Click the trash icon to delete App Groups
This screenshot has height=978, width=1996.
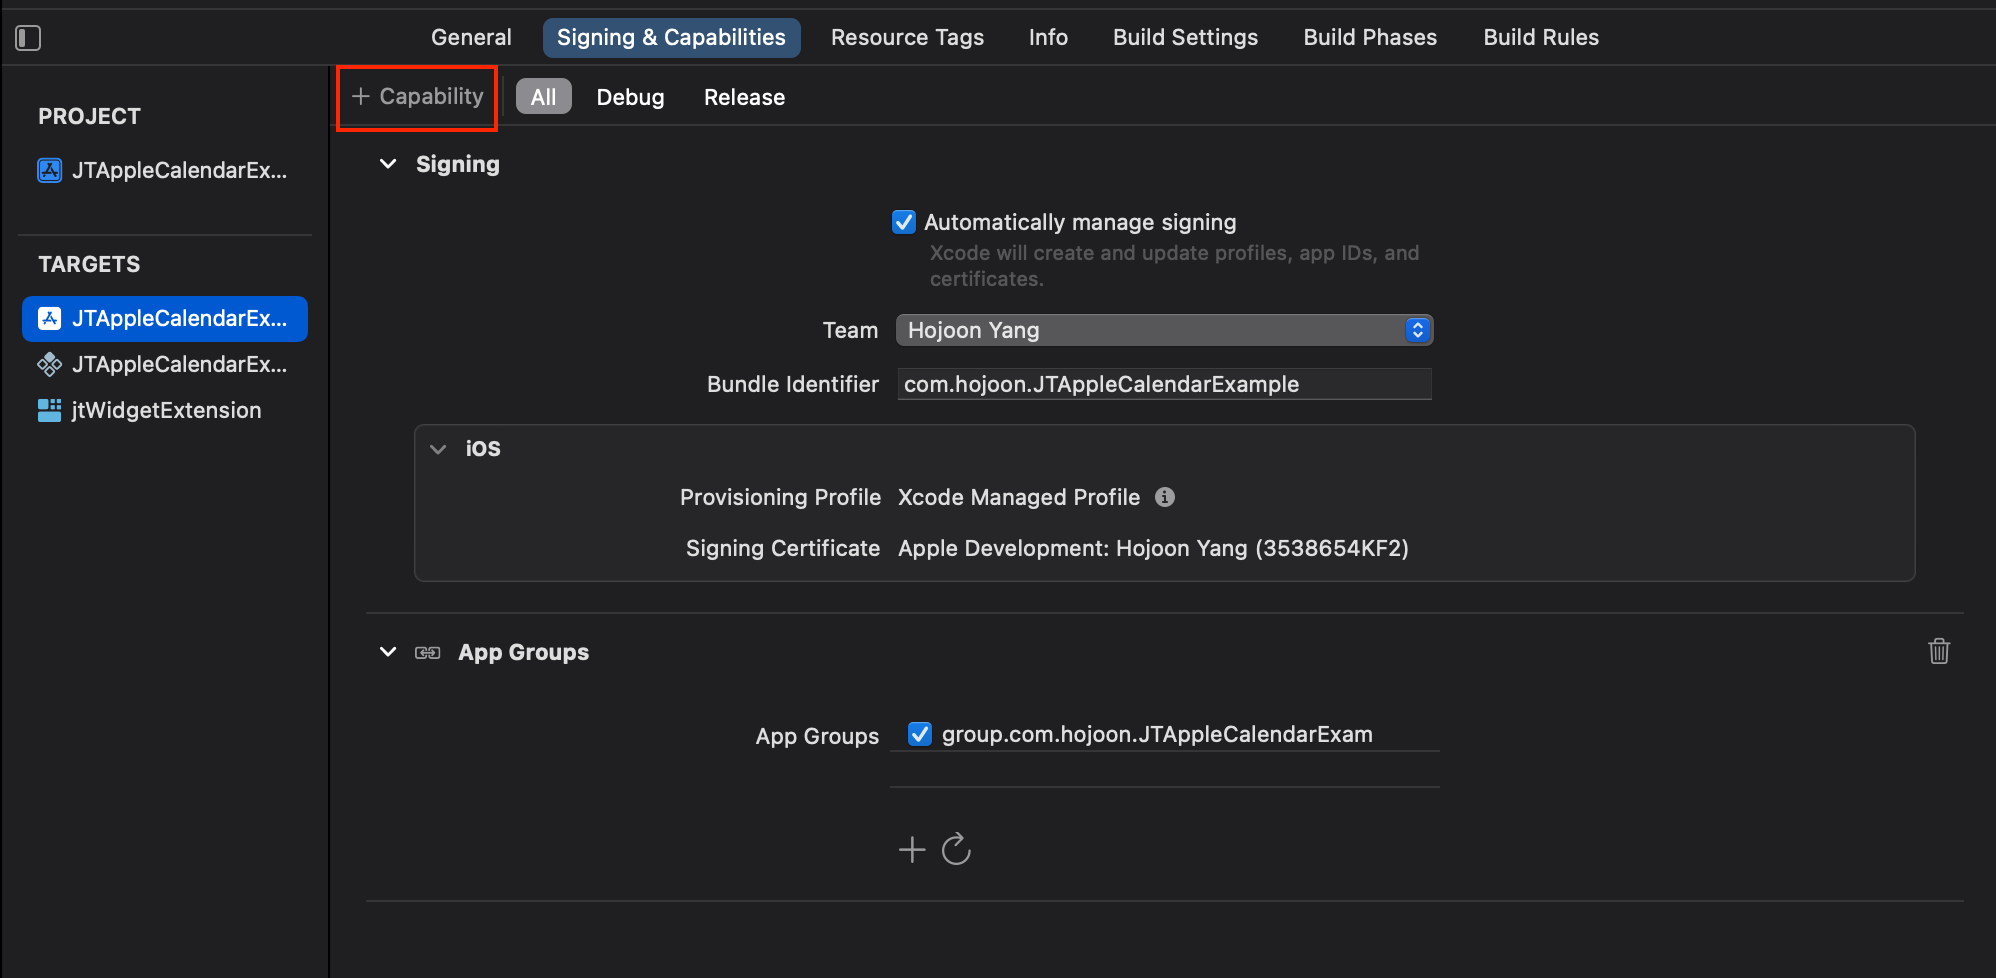point(1938,651)
